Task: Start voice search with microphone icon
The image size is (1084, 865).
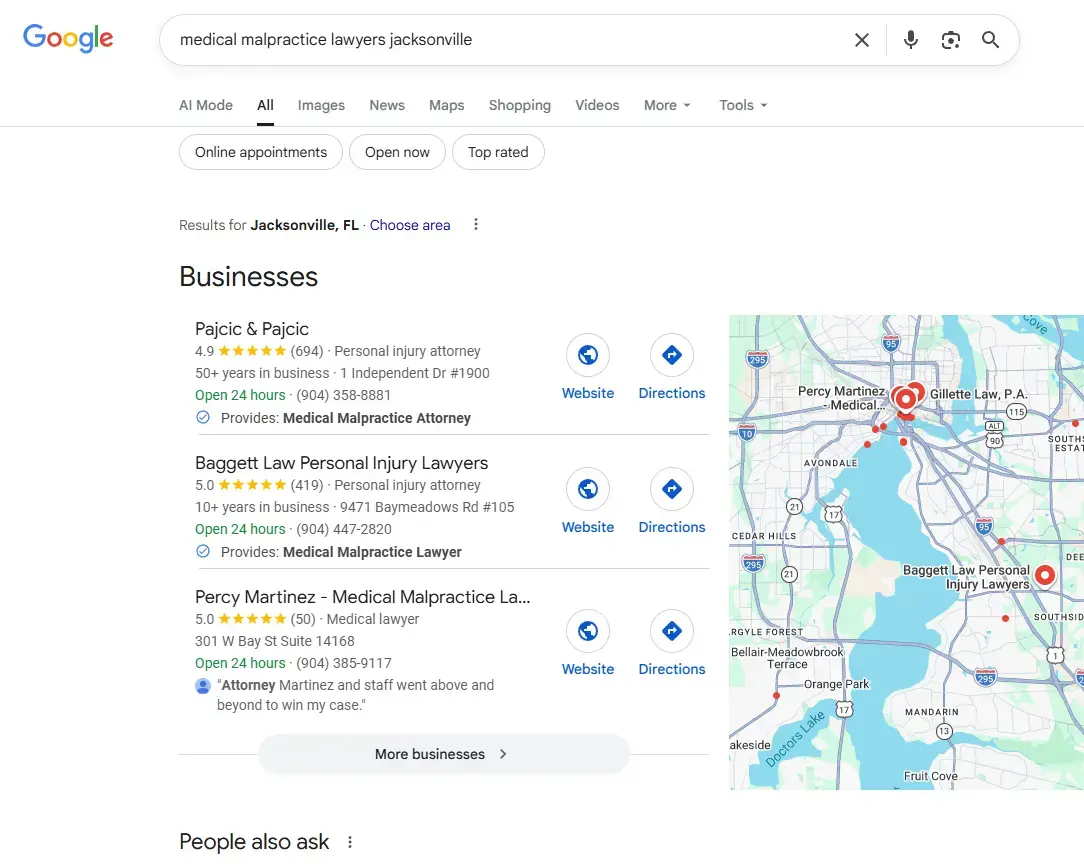Action: [x=910, y=40]
